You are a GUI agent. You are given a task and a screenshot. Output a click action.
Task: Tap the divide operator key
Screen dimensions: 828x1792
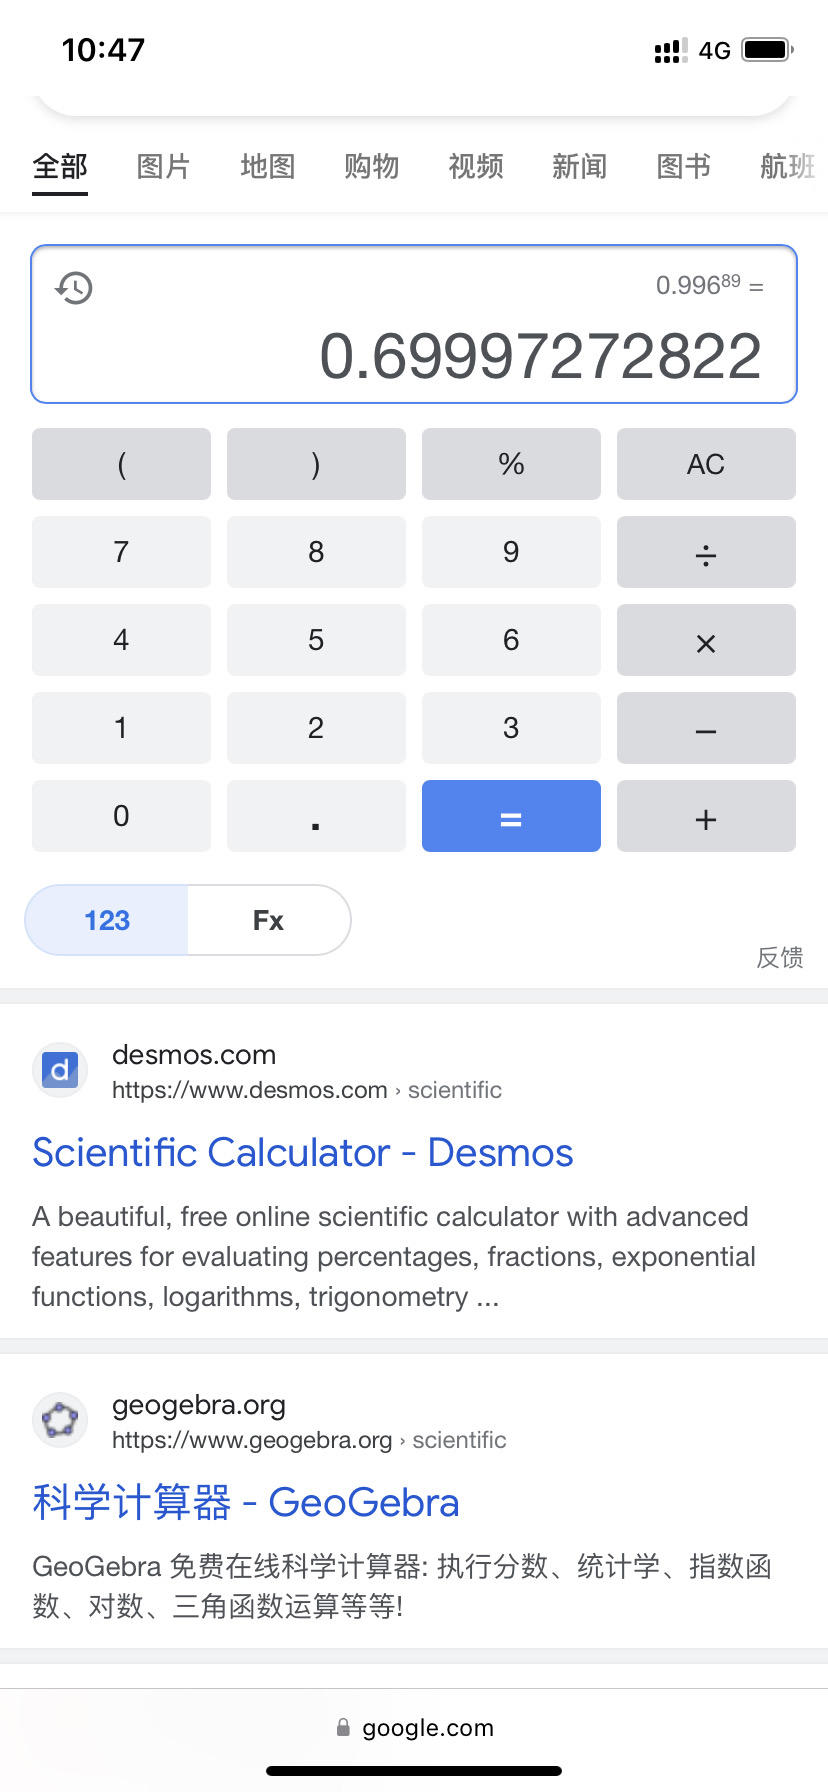click(x=706, y=552)
